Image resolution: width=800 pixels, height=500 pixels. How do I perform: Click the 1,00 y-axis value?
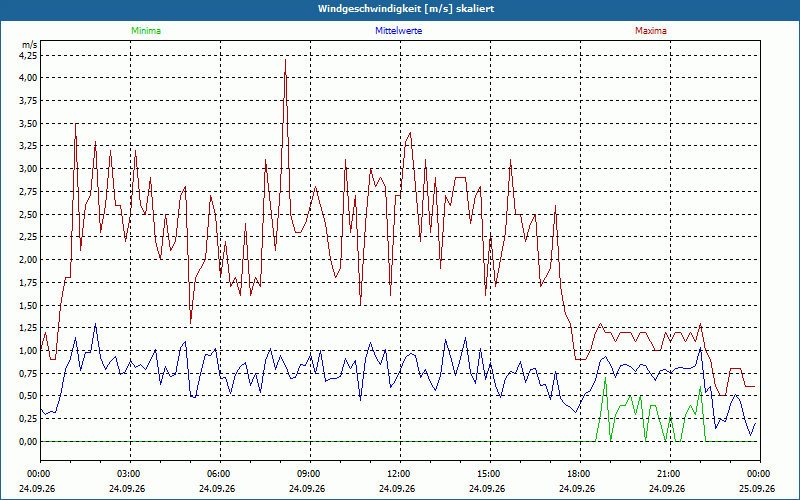click(29, 351)
